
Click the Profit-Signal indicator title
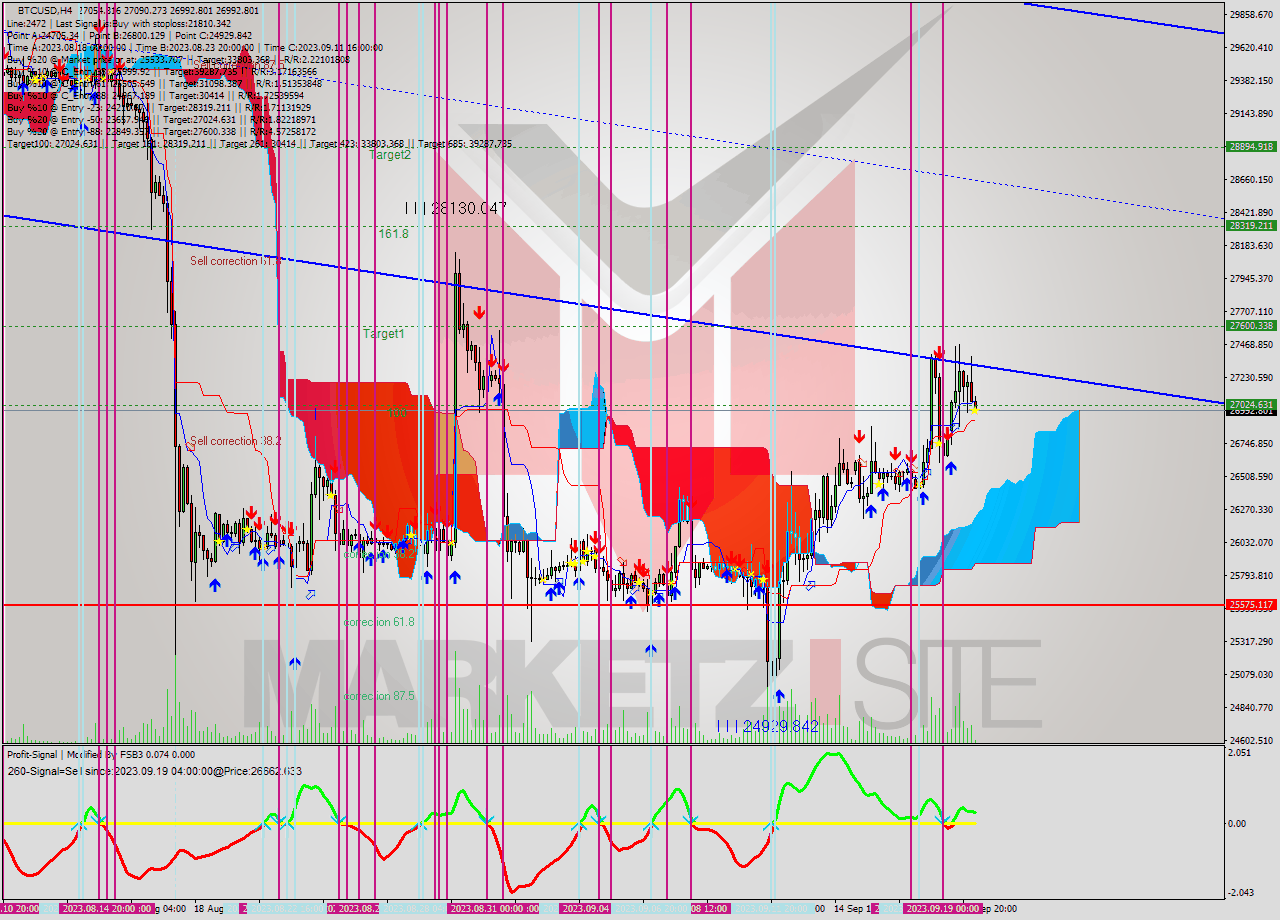pos(100,755)
